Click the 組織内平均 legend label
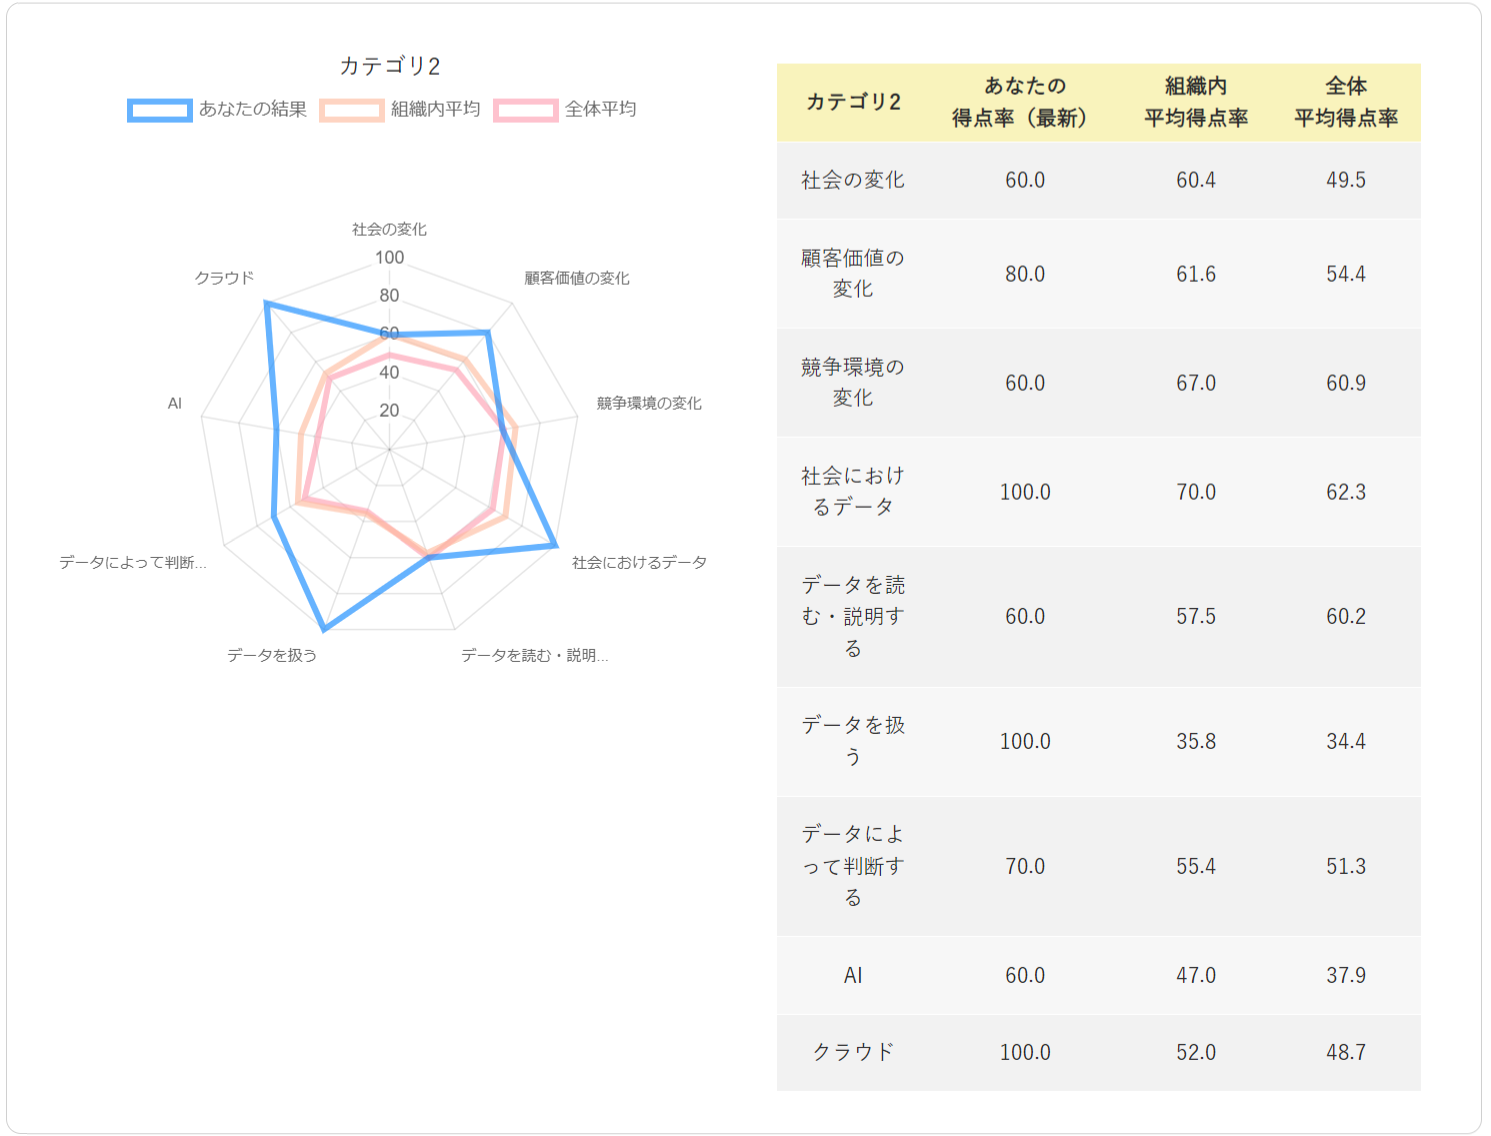Image resolution: width=1491 pixels, height=1136 pixels. click(436, 109)
